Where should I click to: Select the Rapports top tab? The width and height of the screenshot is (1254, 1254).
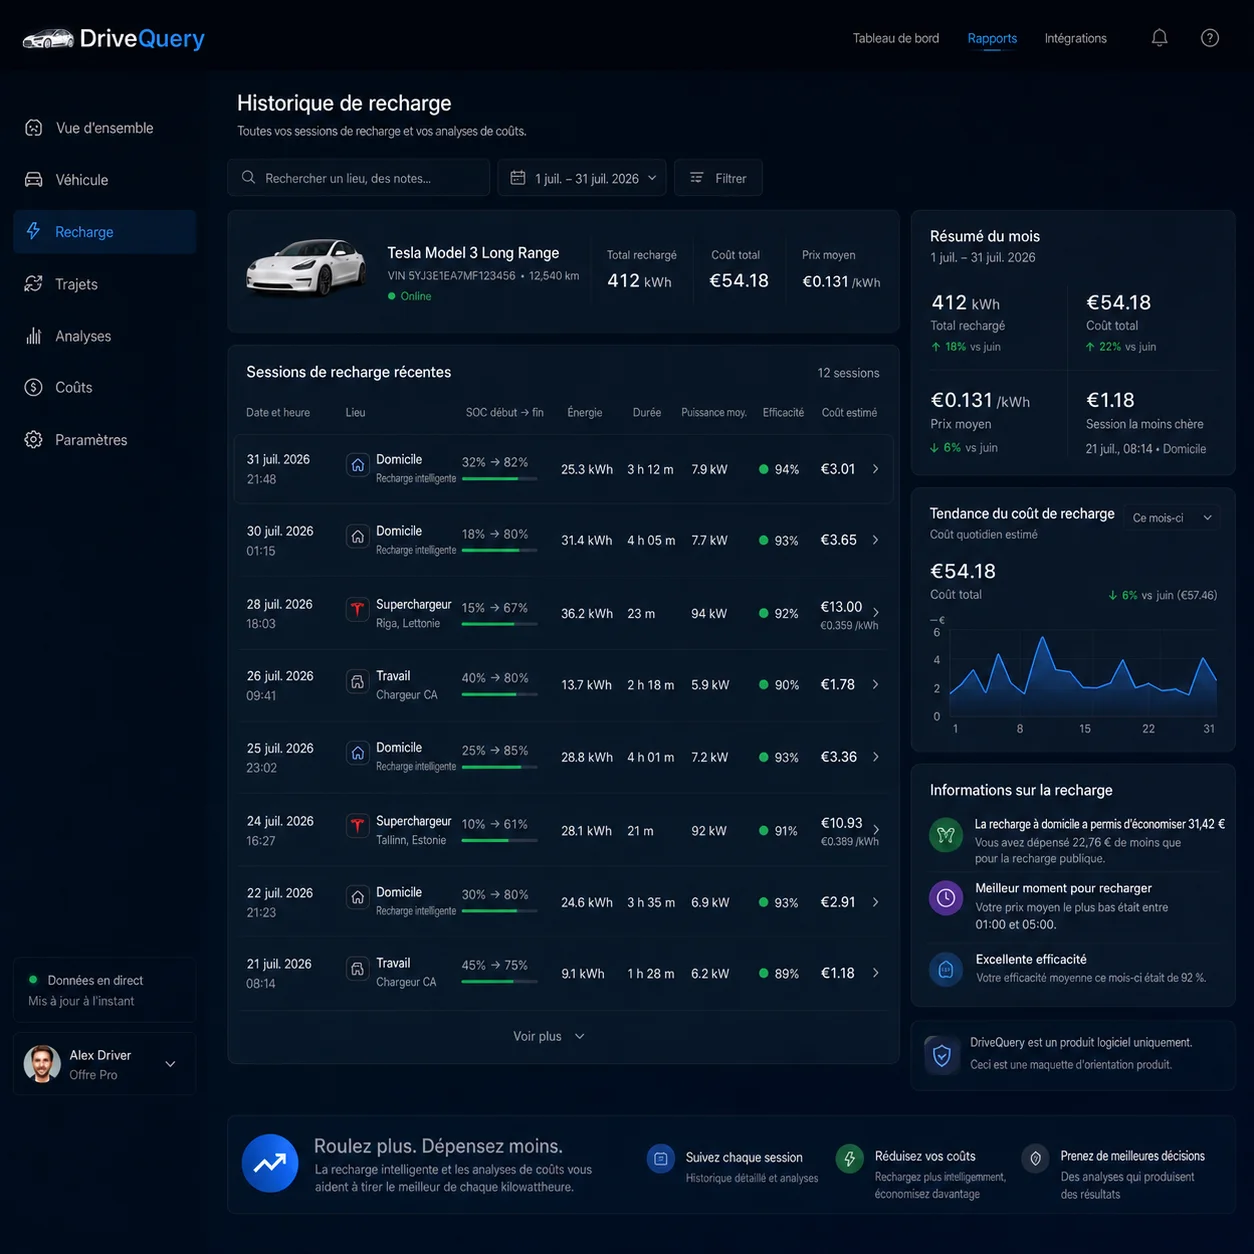[x=992, y=38]
